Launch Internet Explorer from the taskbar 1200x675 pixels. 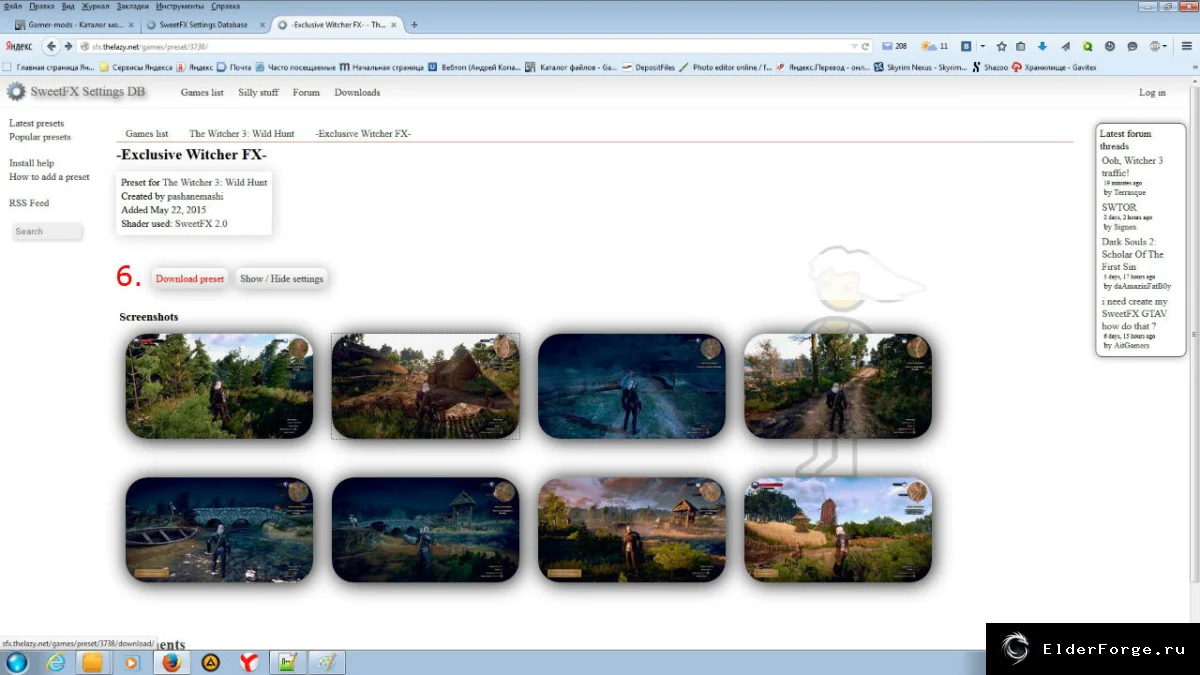point(56,662)
